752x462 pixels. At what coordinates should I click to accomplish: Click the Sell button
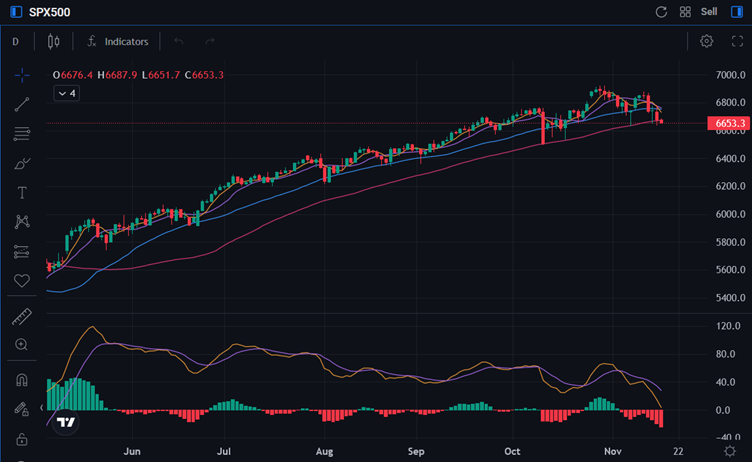(x=709, y=12)
